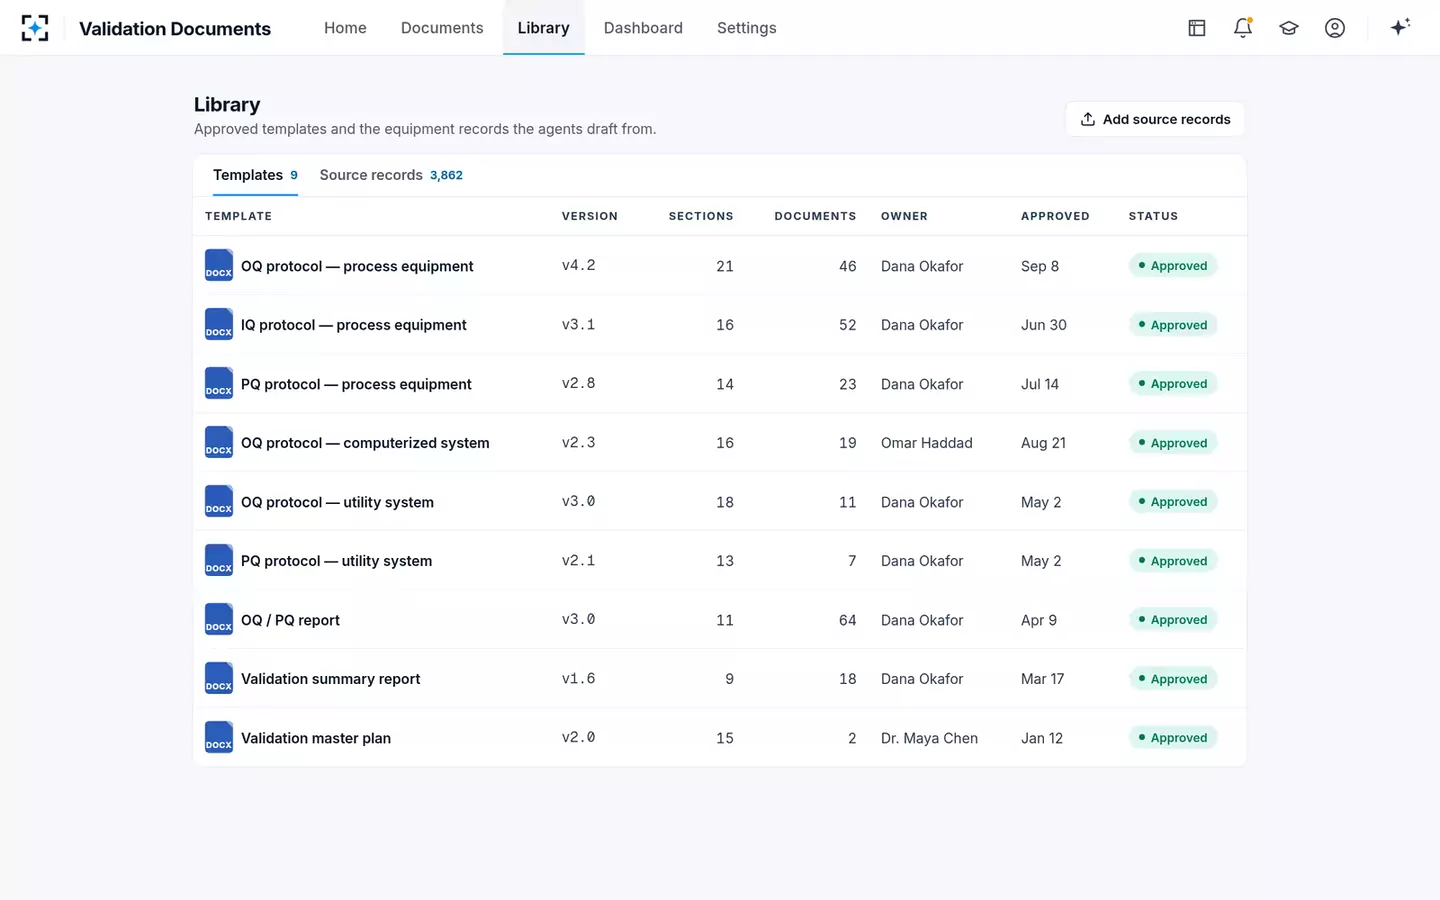Click owner Dr. Maya Chen in the table

929,738
